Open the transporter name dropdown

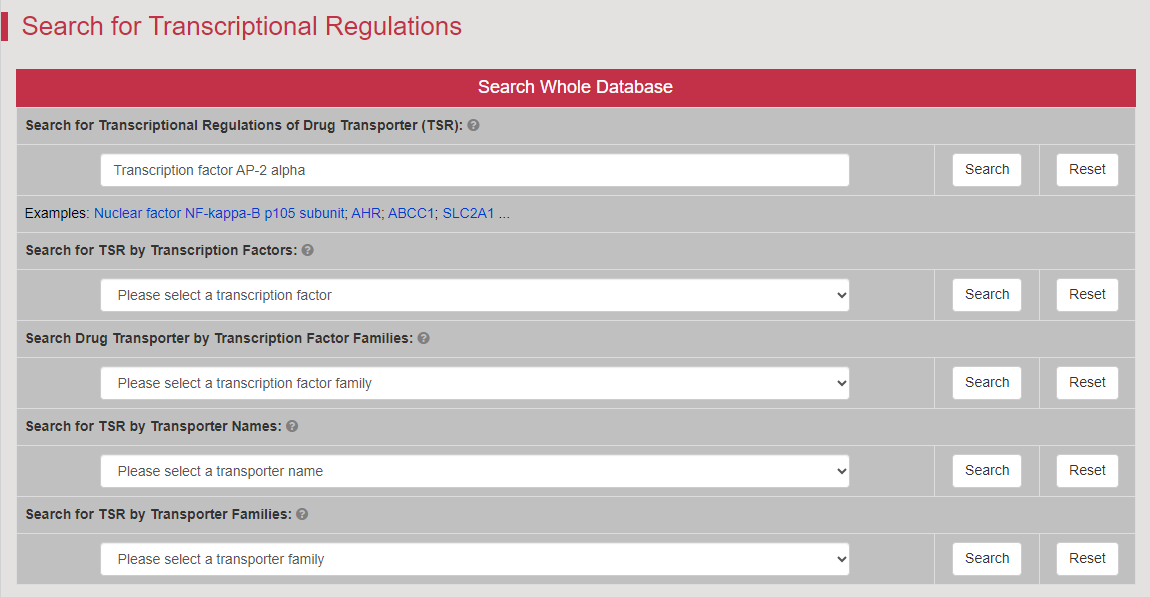[x=474, y=471]
